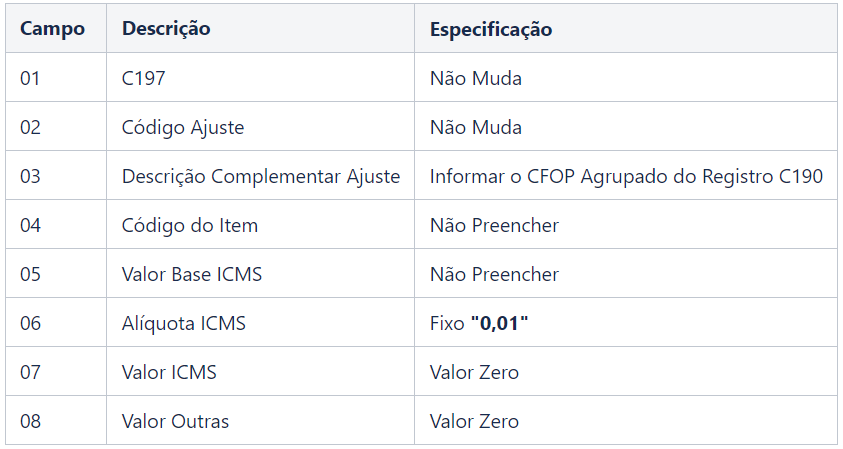Click the CFOP Agrupado specification text
The height and width of the screenshot is (449, 843).
[626, 176]
